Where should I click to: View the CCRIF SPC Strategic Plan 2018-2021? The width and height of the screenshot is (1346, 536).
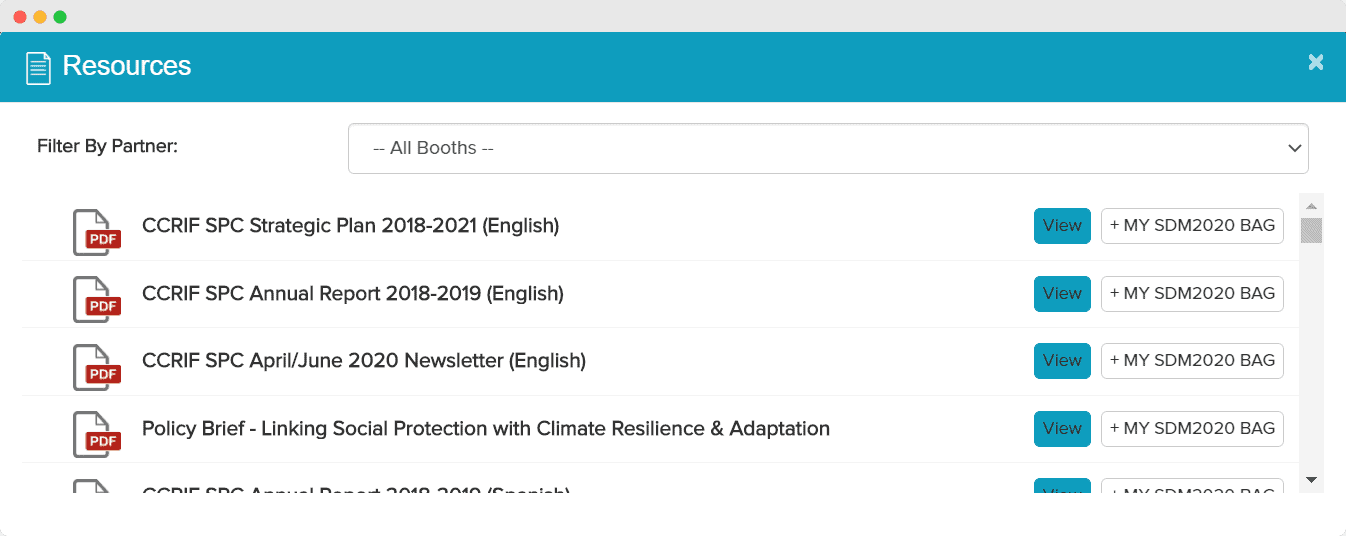1062,225
